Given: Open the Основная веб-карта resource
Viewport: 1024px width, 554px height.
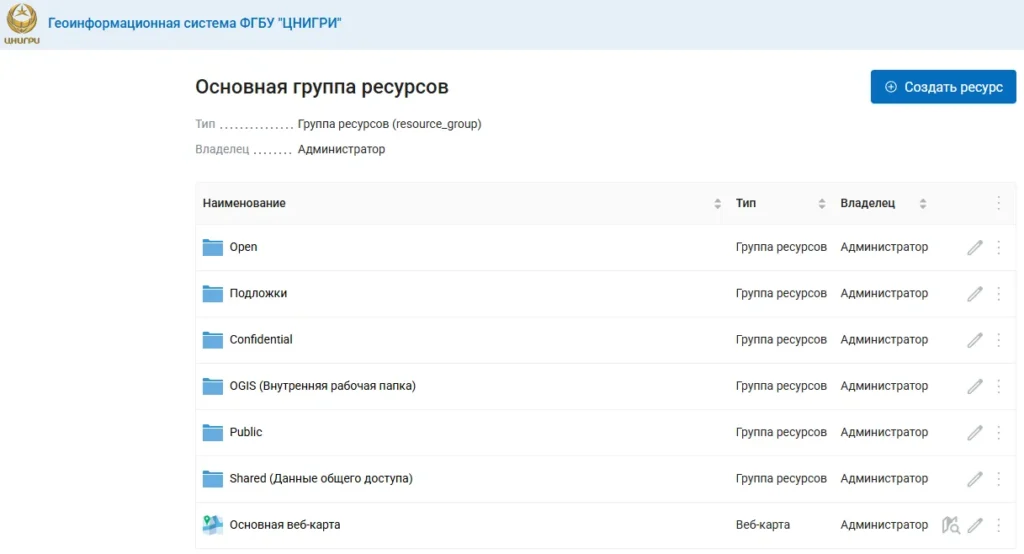Looking at the screenshot, I should [285, 525].
